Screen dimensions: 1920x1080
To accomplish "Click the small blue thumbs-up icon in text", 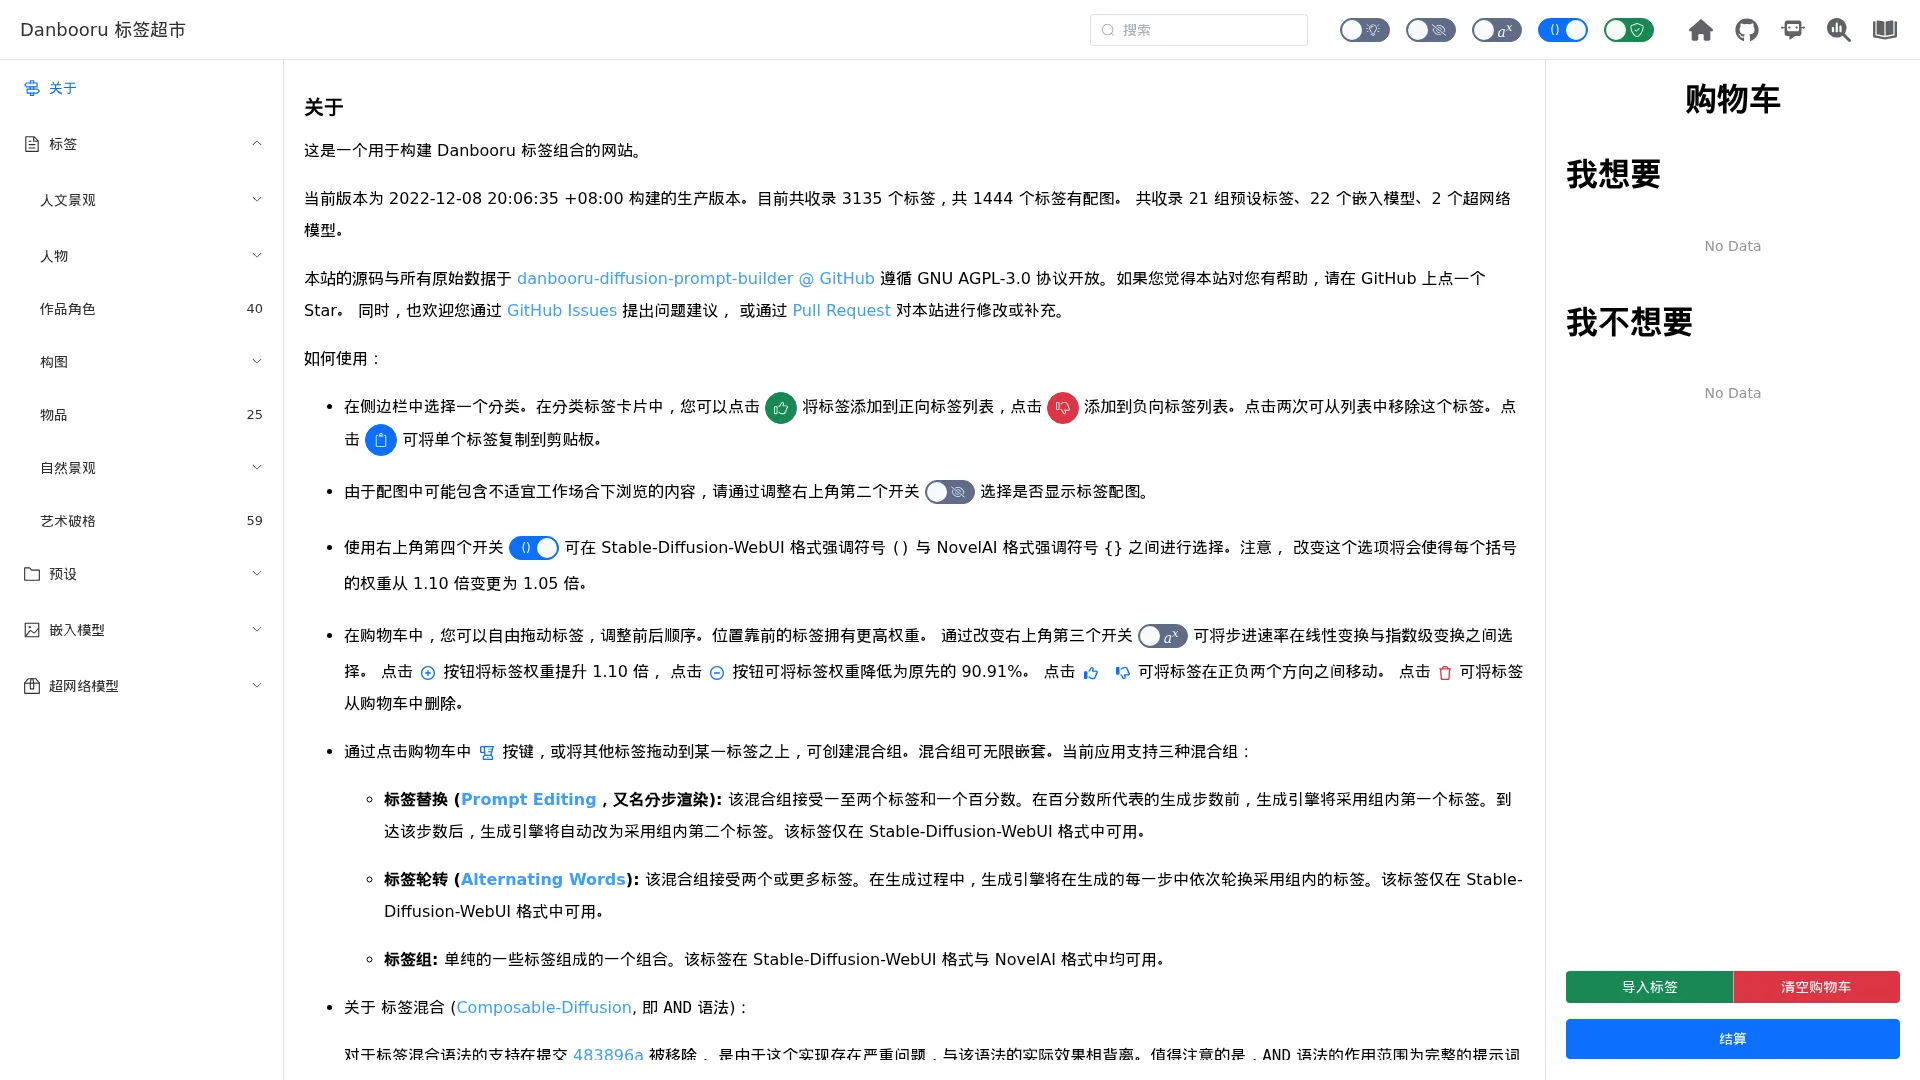I will [x=1091, y=673].
